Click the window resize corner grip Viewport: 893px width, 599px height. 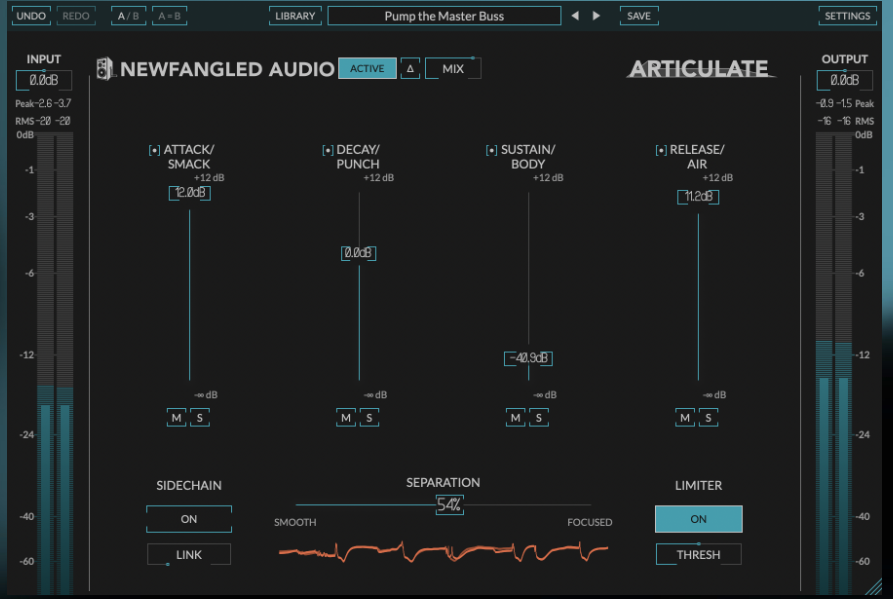click(873, 586)
